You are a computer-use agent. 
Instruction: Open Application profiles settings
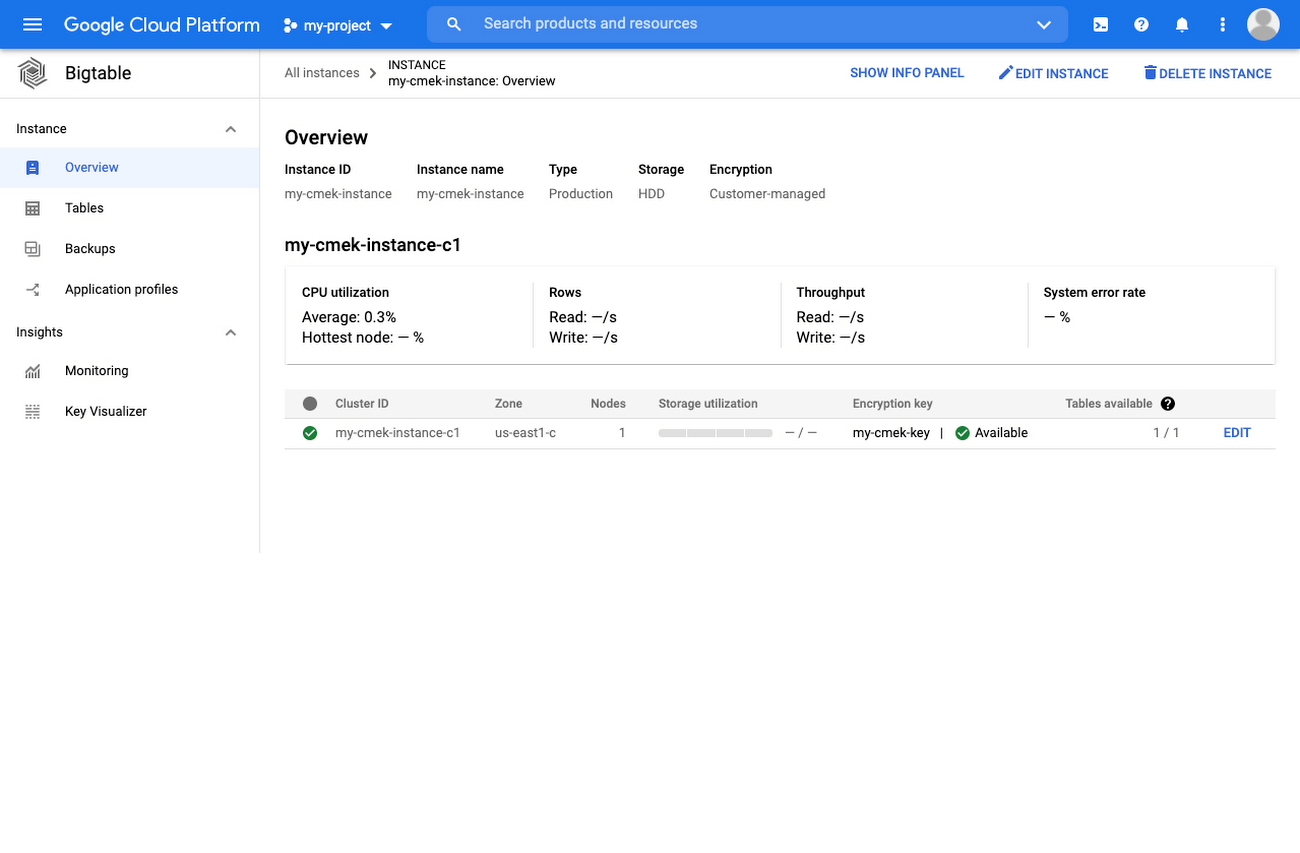121,289
